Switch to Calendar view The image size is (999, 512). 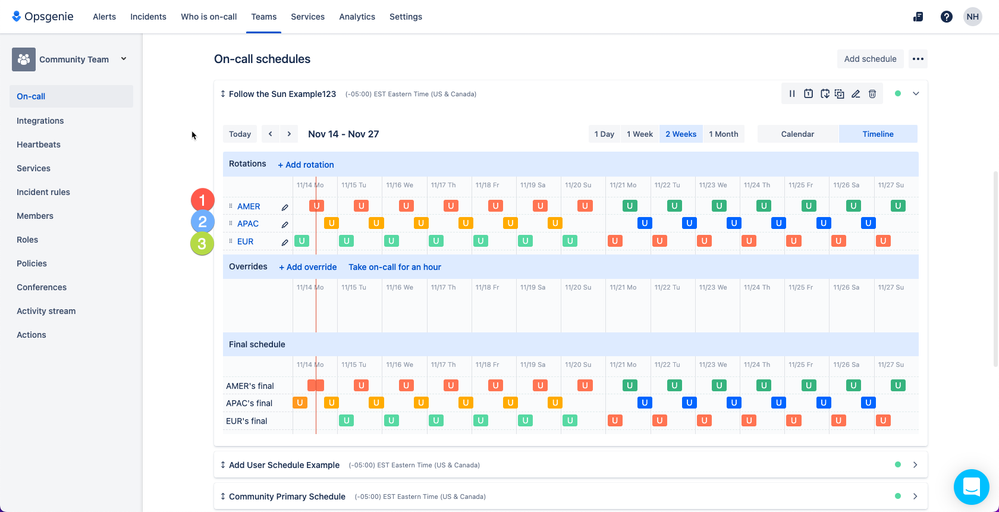[798, 134]
